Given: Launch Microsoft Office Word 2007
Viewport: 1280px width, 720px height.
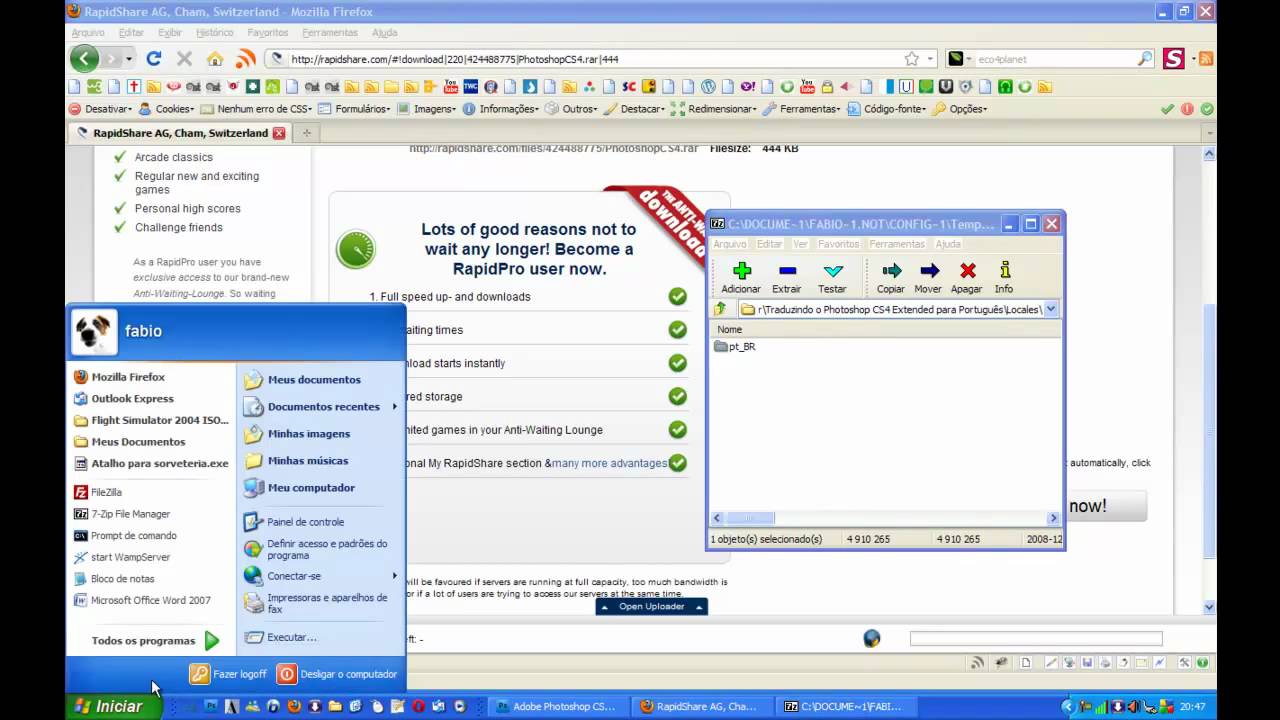Looking at the screenshot, I should click(x=142, y=601).
